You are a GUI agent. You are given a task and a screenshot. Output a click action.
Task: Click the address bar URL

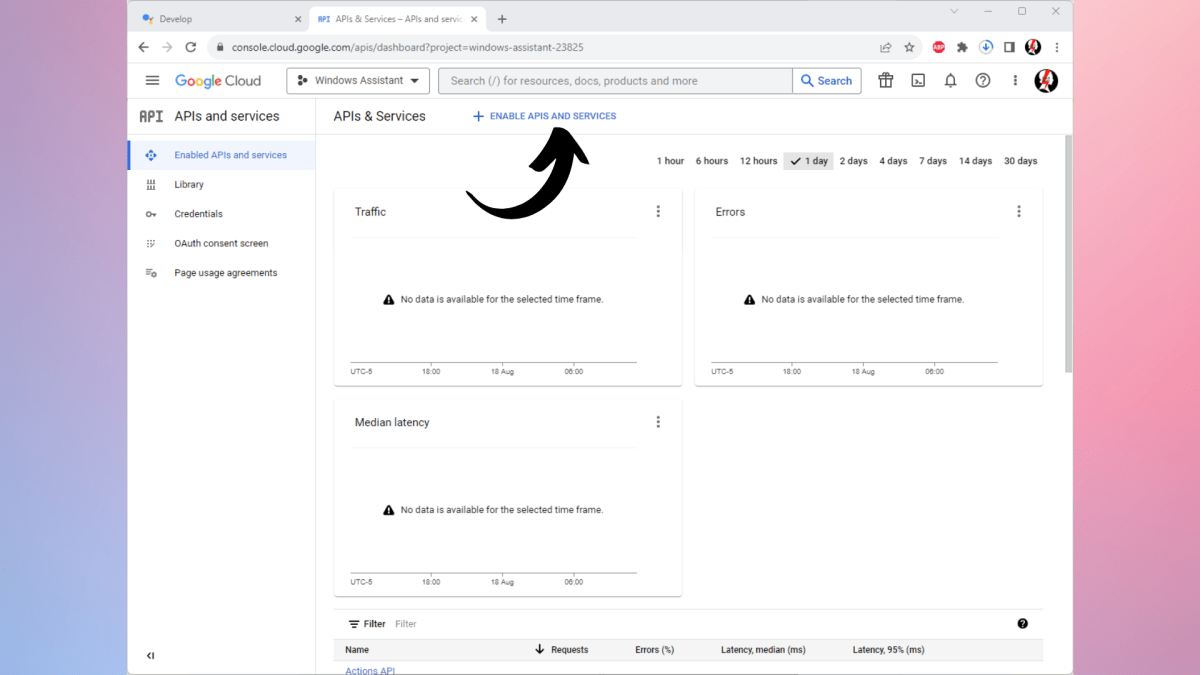(407, 47)
